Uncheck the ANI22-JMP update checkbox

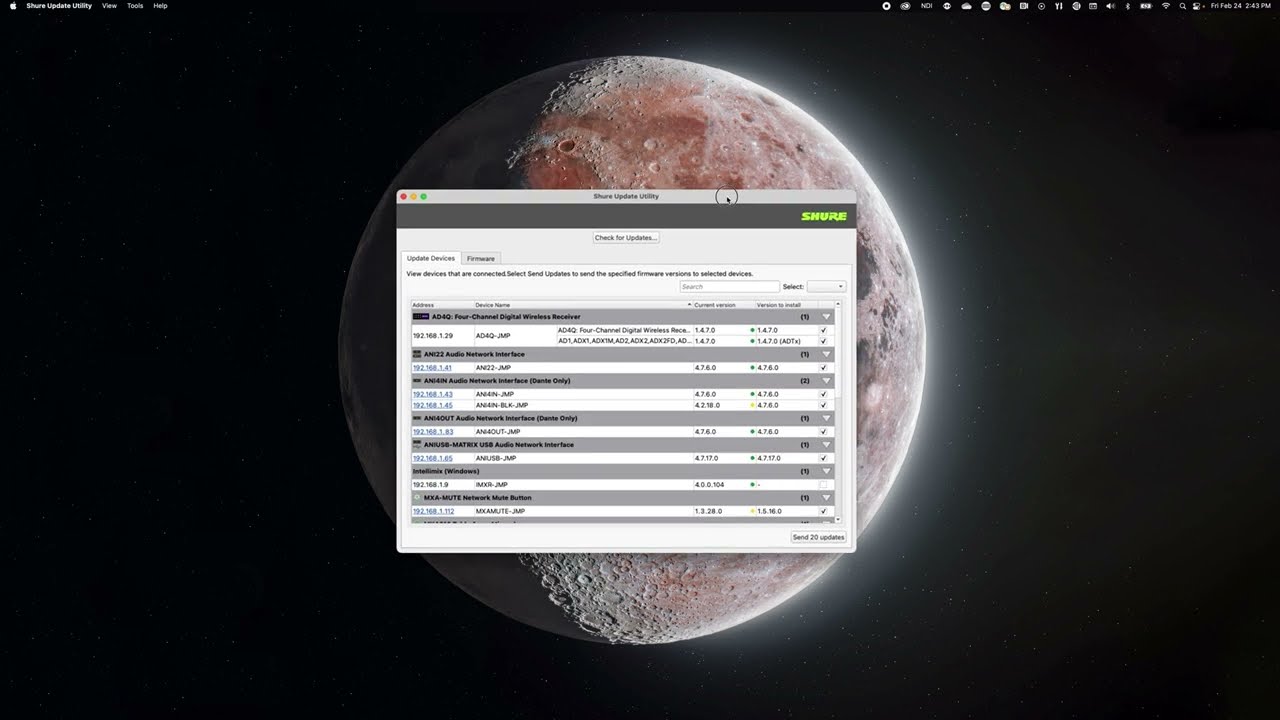point(824,368)
